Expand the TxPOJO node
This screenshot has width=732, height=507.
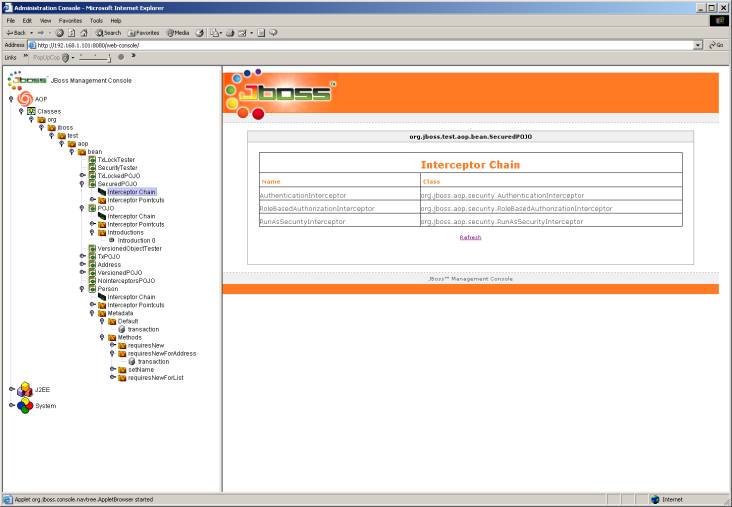click(83, 256)
